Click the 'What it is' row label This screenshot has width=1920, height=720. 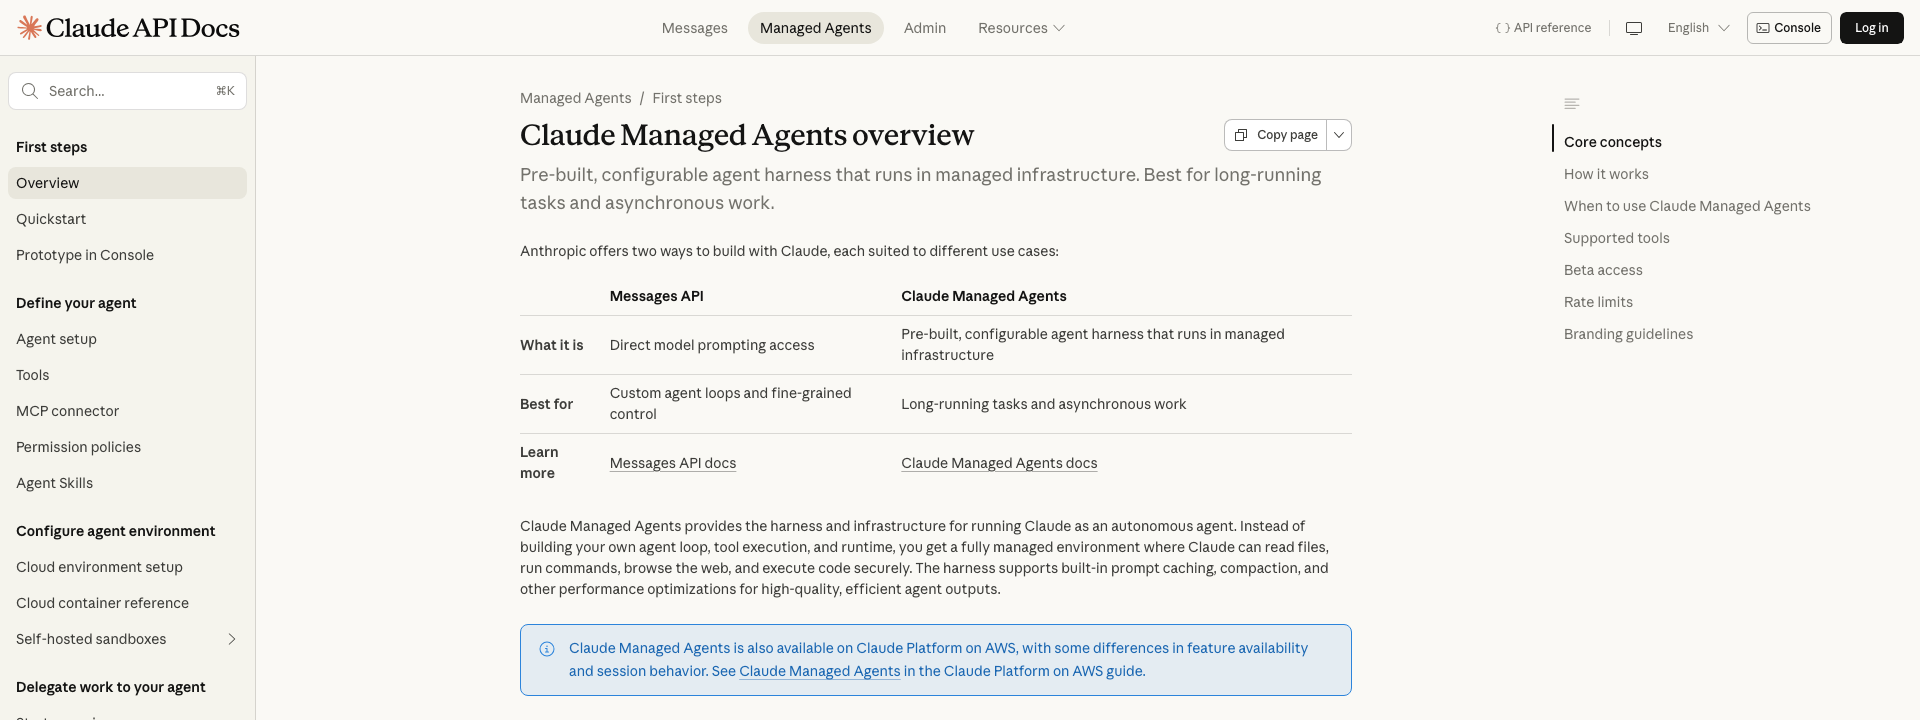coord(552,345)
